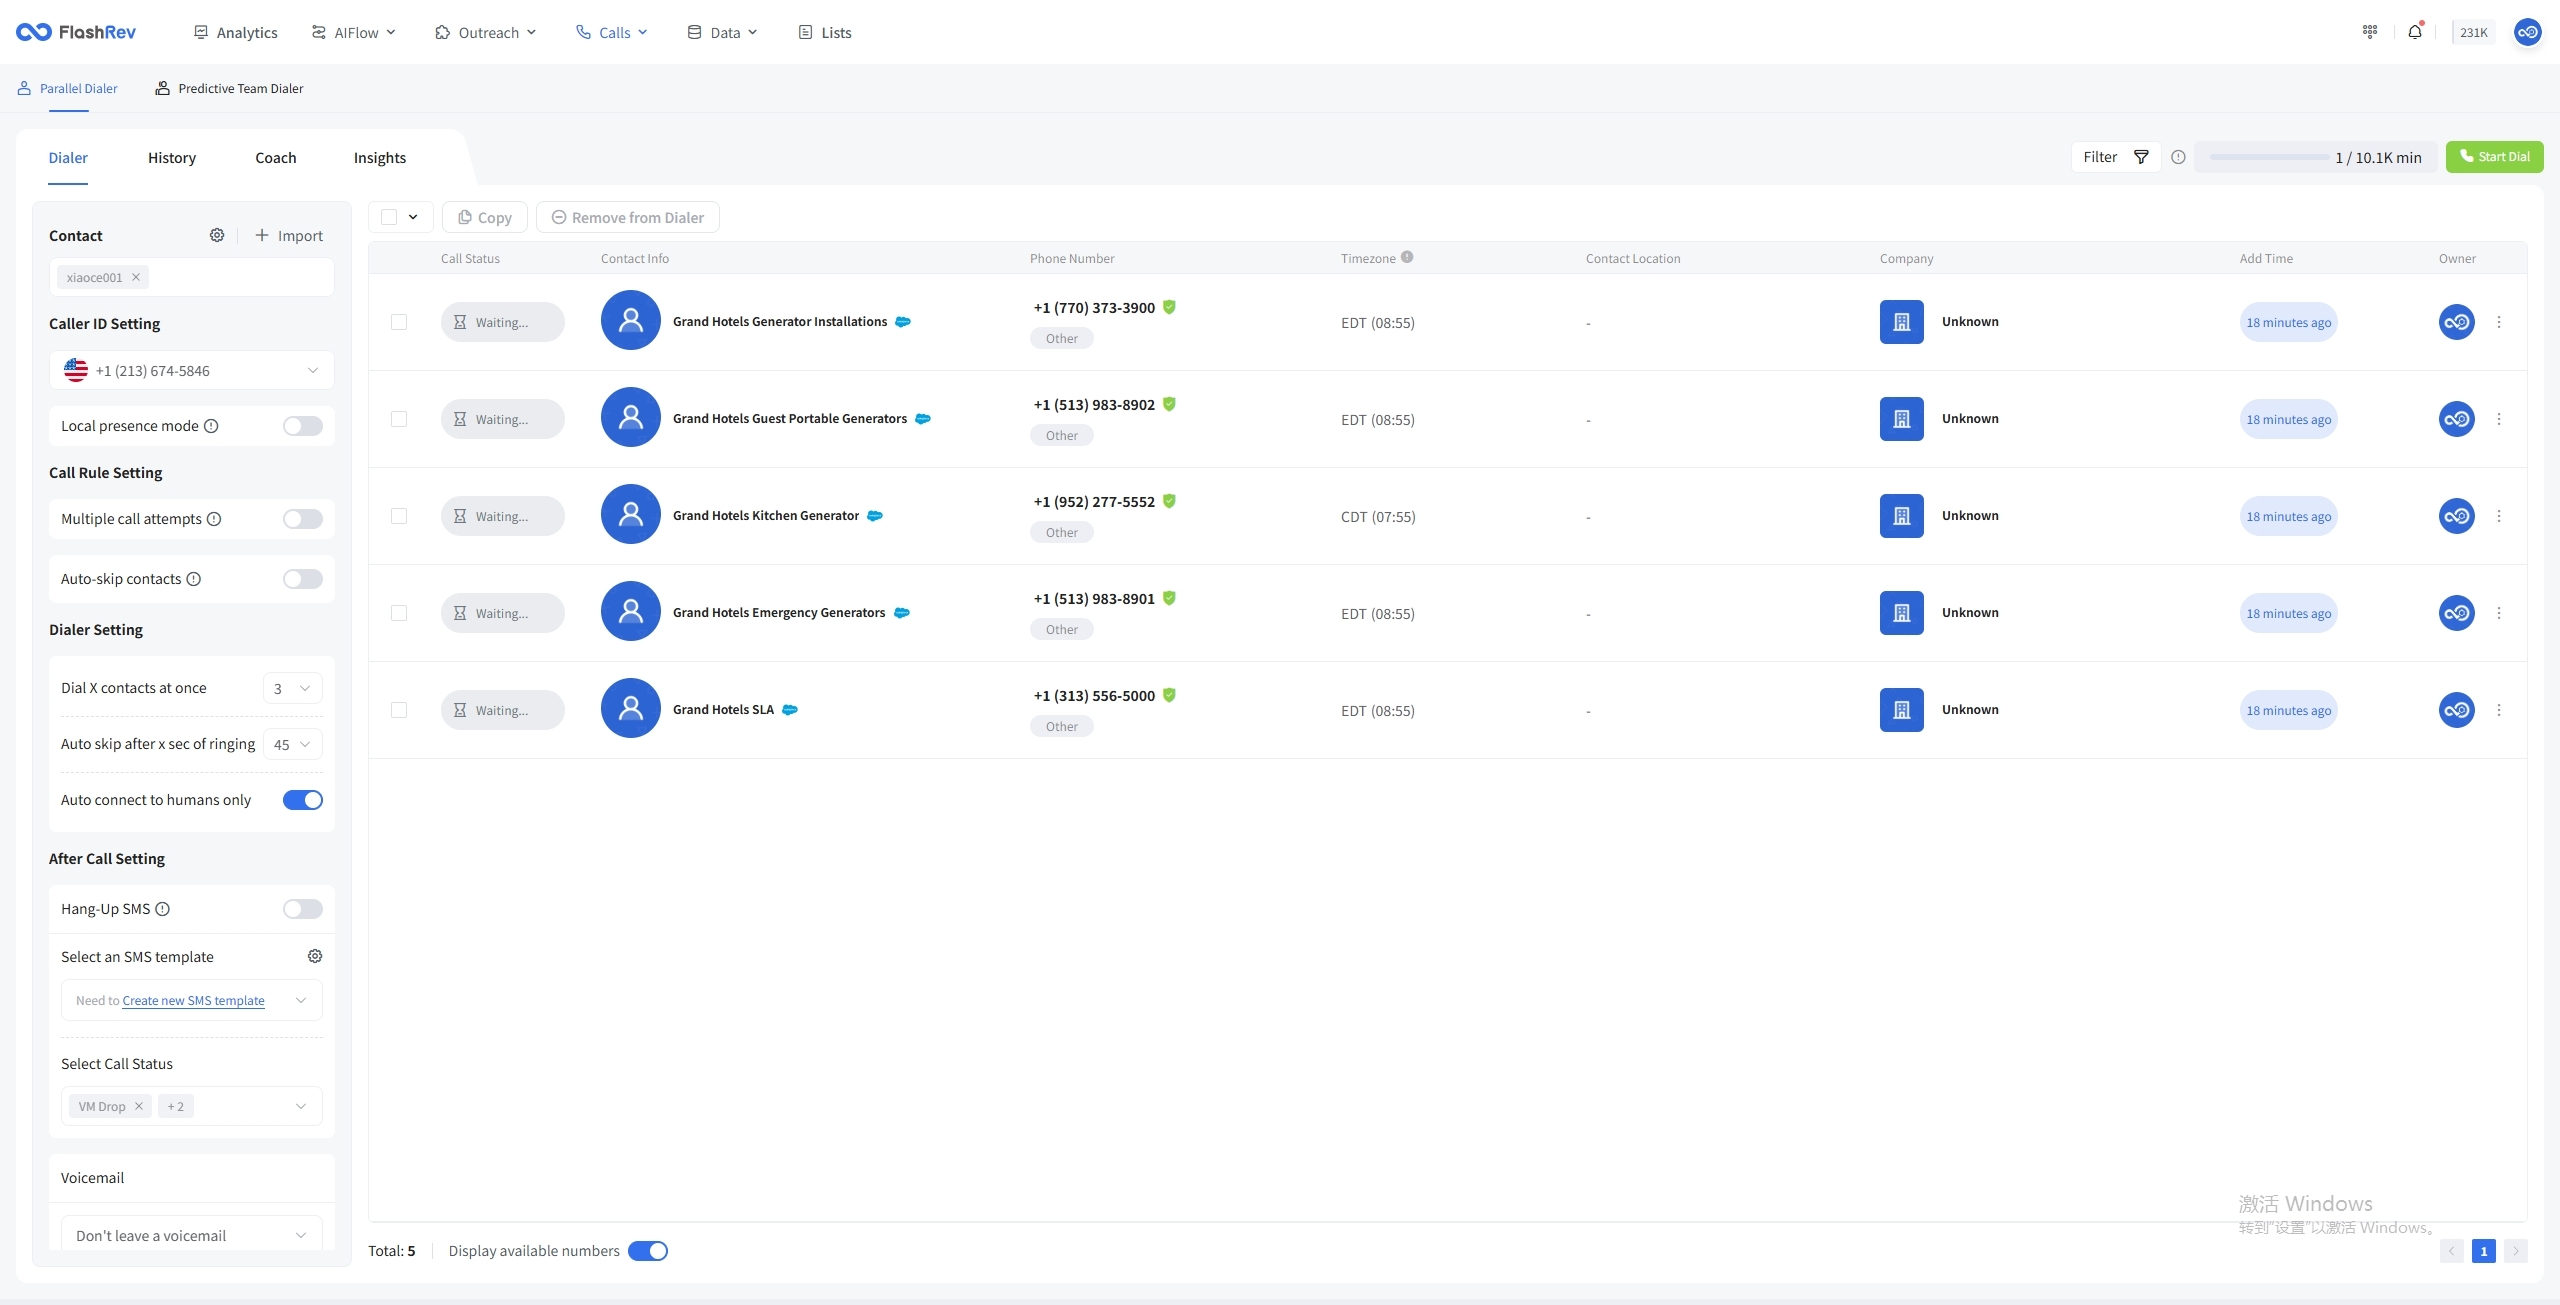Open the Dial X contacts at once dropdown
This screenshot has width=2560, height=1305.
click(292, 688)
